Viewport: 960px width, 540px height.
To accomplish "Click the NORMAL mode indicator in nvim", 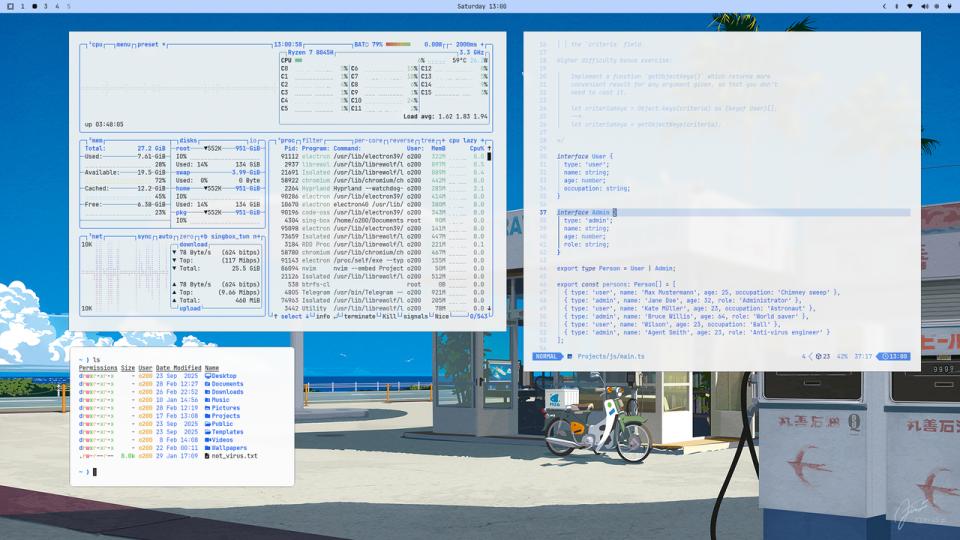I will point(546,356).
